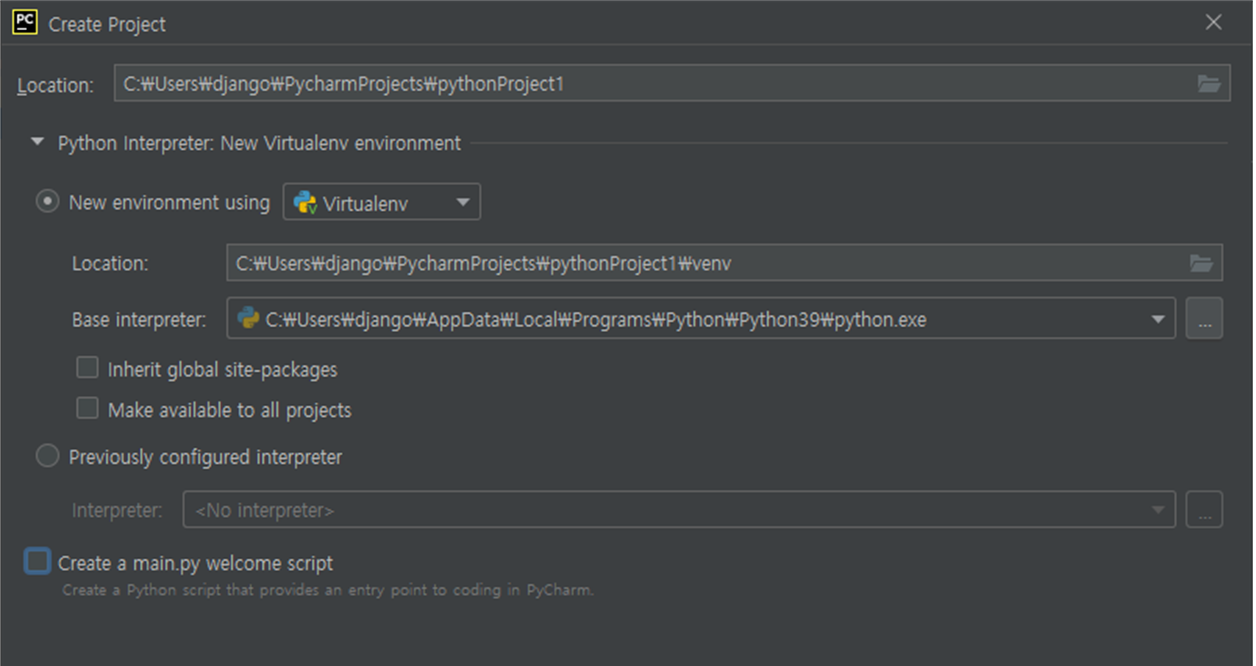Click the PyCharm logo in title bar

(25, 22)
